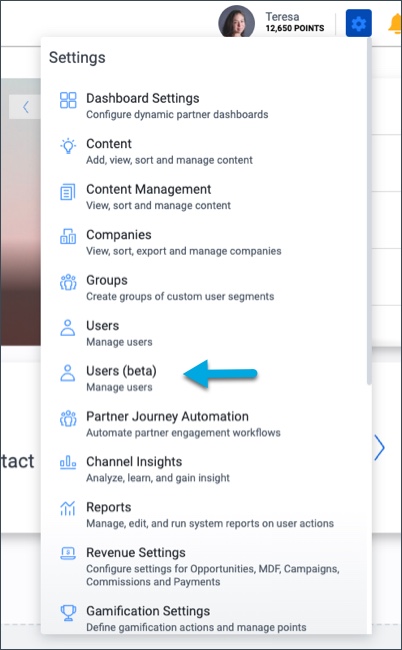
Task: Click the Reports chart icon
Action: click(x=68, y=508)
